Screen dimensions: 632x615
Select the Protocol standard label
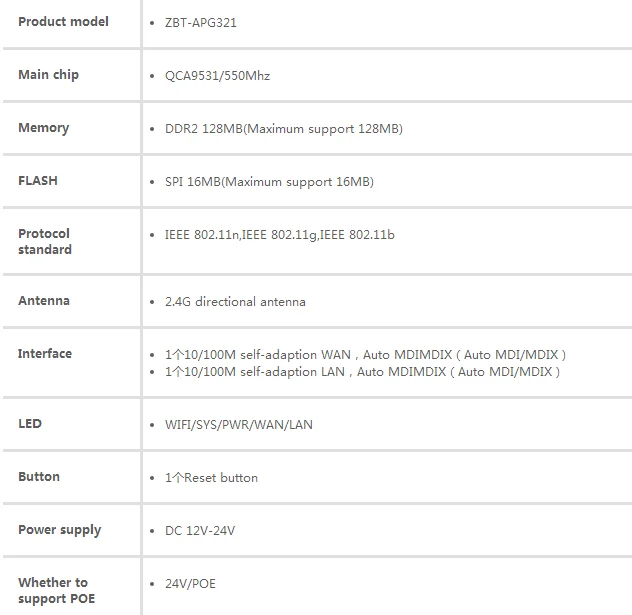45,241
